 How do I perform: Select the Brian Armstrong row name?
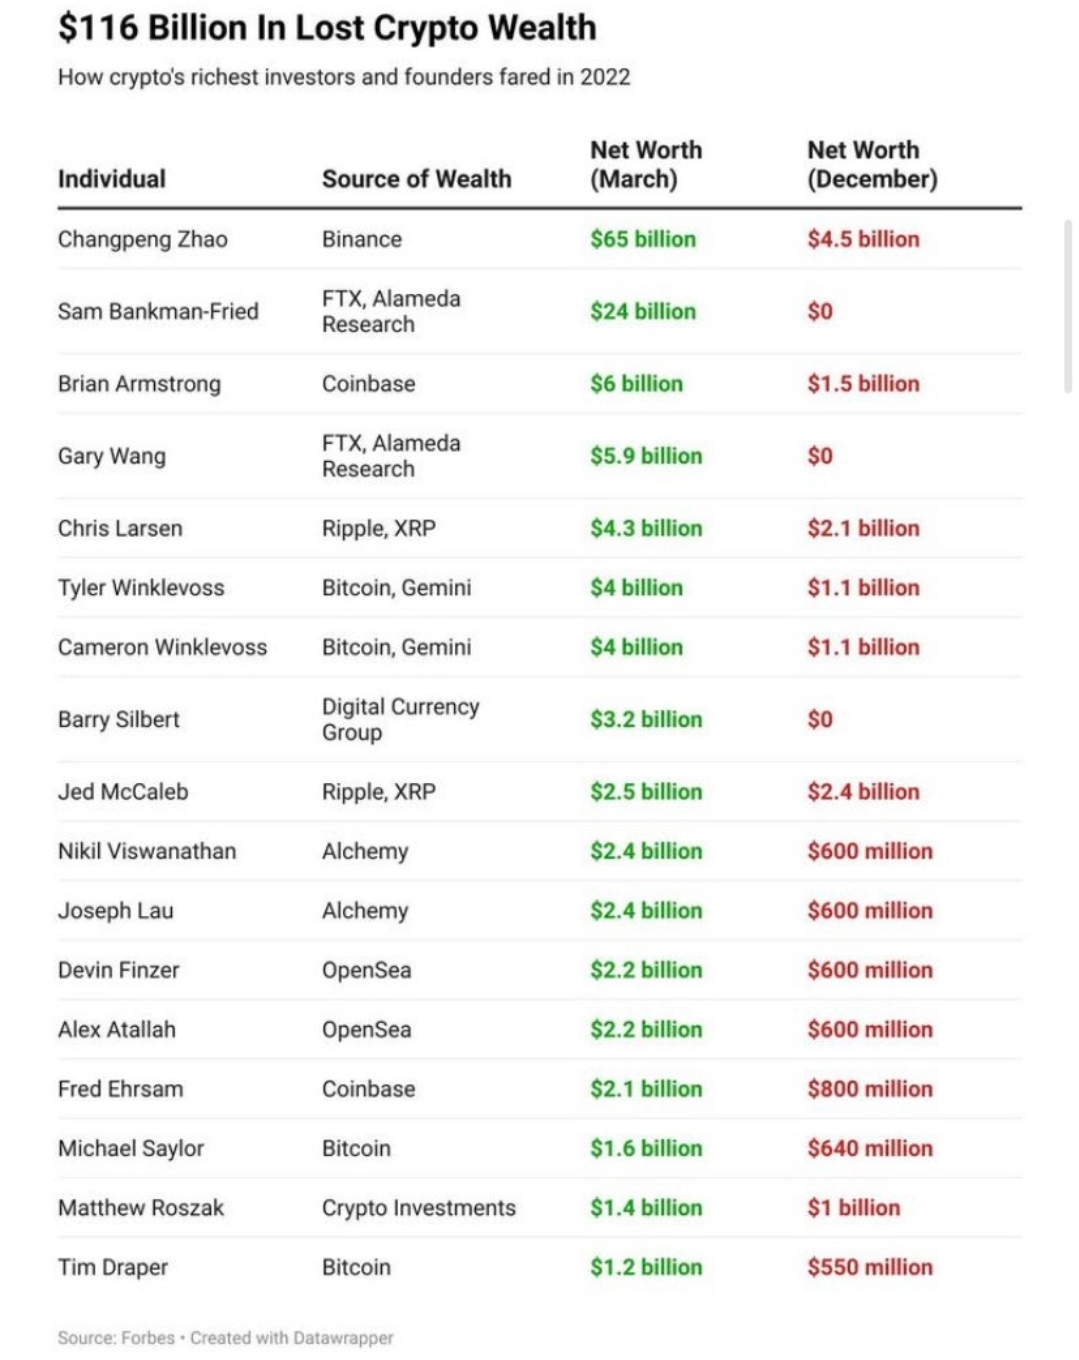(x=140, y=384)
